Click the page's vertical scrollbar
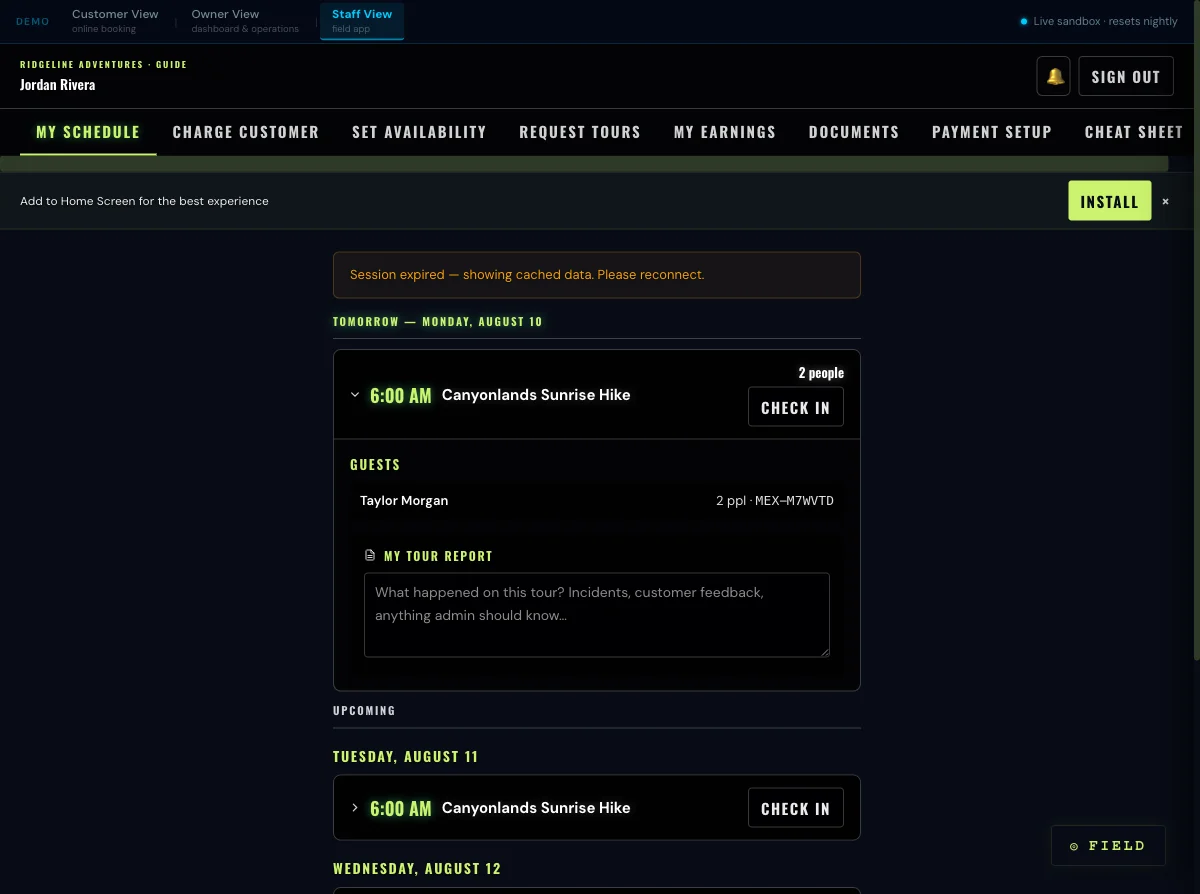The width and height of the screenshot is (1200, 894). coord(1196,330)
